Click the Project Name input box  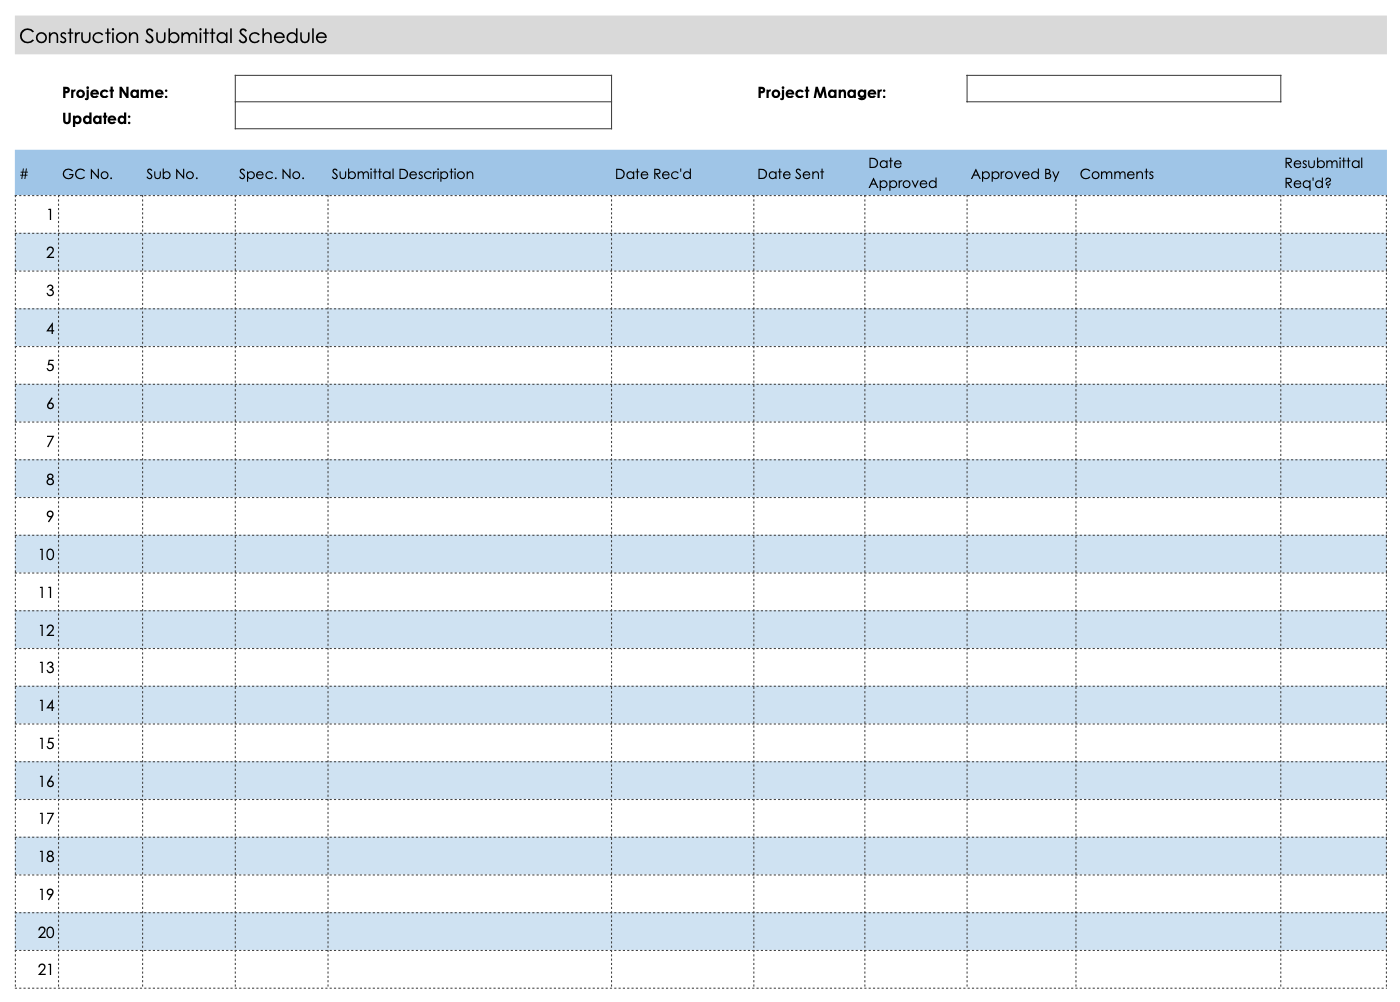421,88
